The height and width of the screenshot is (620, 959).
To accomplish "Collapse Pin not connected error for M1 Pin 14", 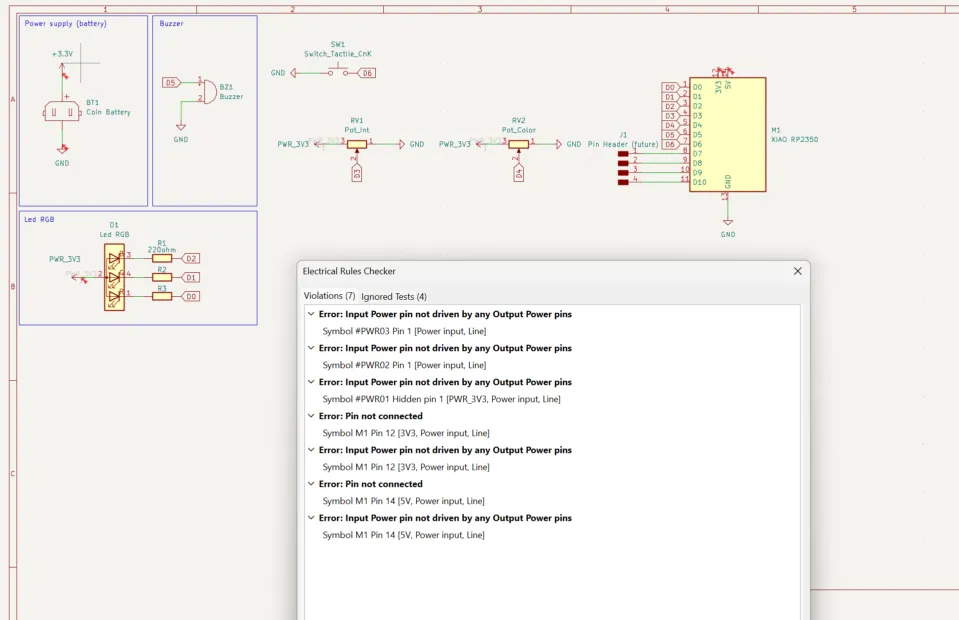I will click(311, 484).
